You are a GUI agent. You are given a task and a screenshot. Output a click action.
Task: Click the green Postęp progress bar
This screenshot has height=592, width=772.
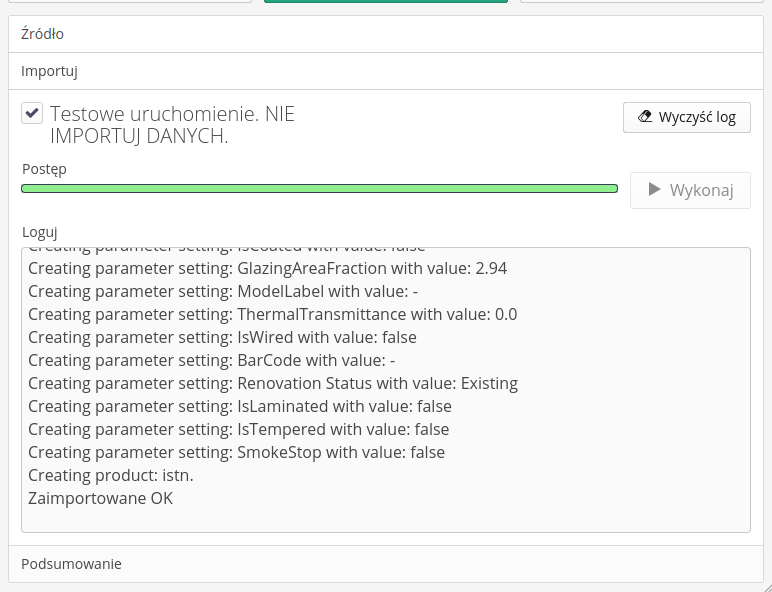pyautogui.click(x=319, y=188)
